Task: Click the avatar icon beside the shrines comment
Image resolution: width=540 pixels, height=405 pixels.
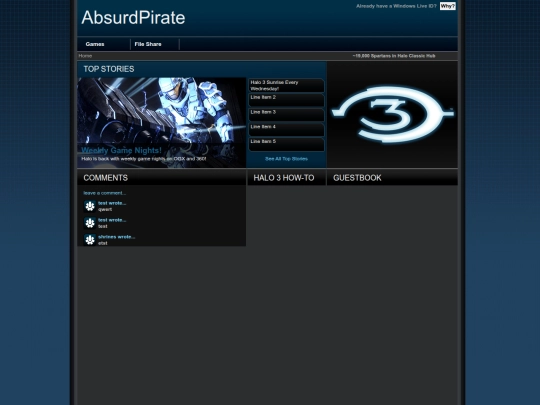Action: pos(90,239)
